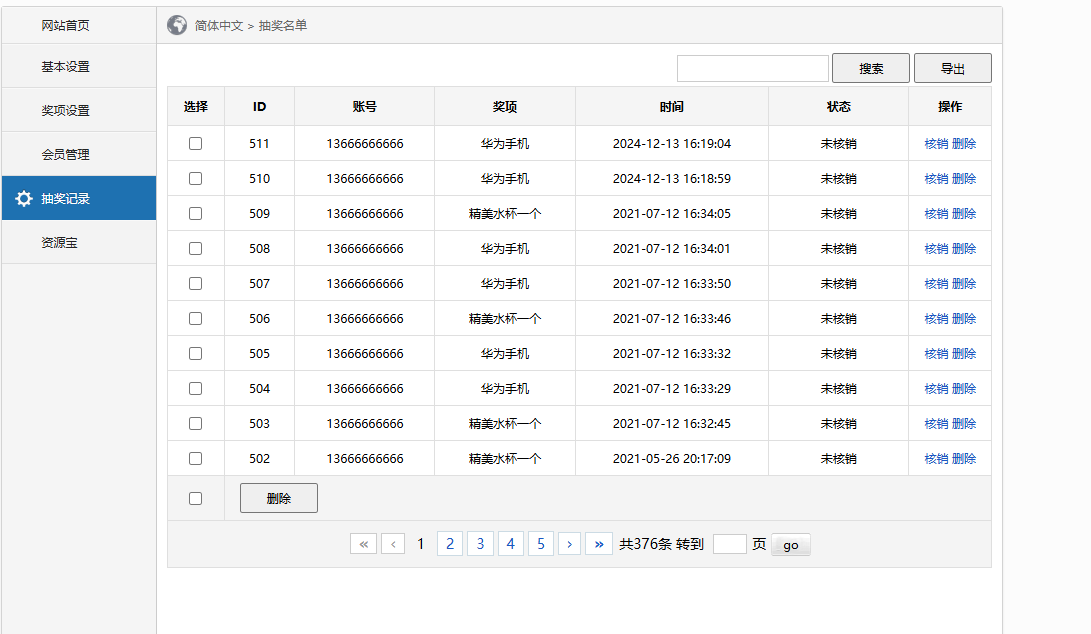
Task: Click 删除 link for record 511
Action: 964,143
